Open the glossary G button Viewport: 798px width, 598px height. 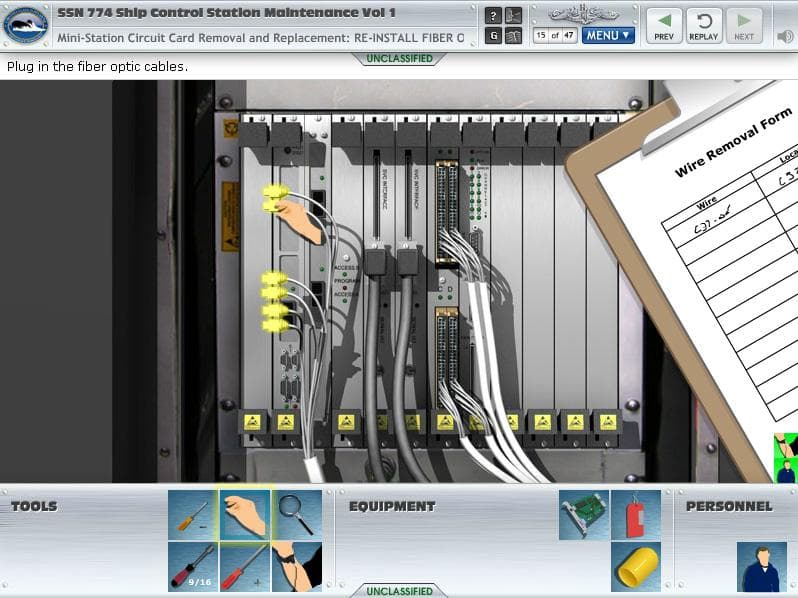pos(493,36)
